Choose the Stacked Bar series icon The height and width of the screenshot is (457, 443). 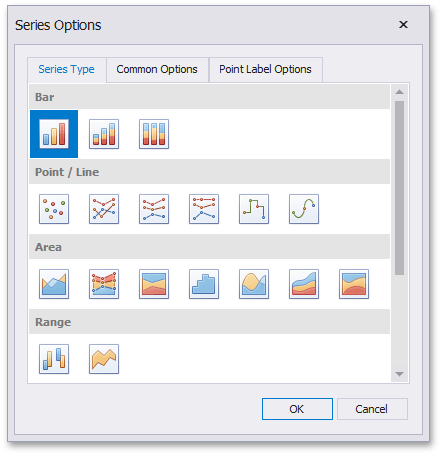104,134
